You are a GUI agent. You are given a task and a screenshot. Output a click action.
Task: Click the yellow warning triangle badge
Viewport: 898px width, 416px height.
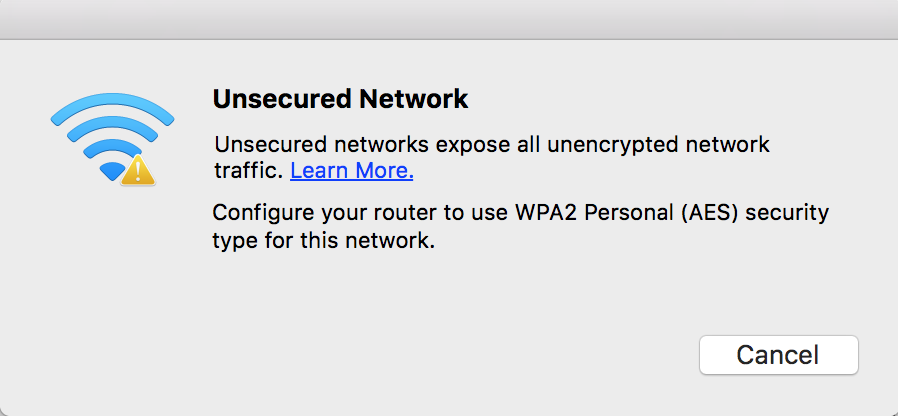coord(137,170)
